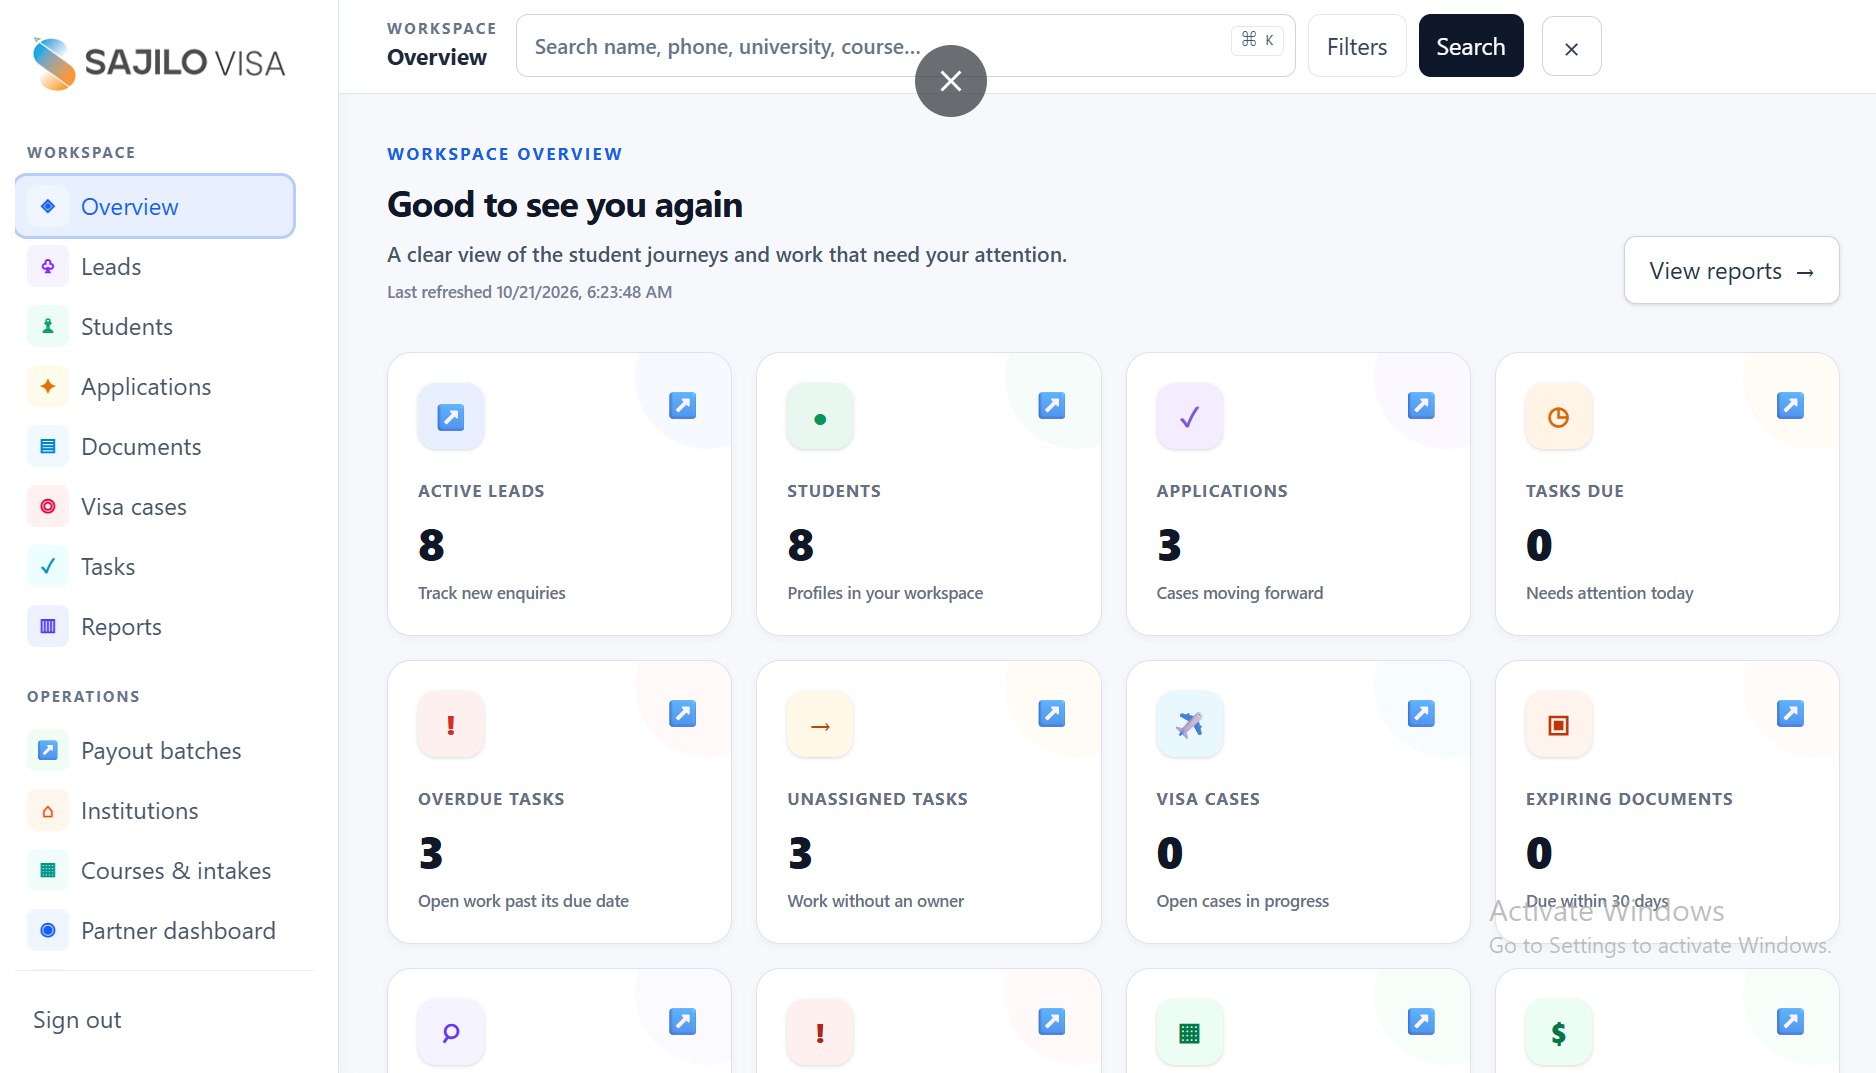Click the airplane icon on Visa Cases card

pos(1189,724)
